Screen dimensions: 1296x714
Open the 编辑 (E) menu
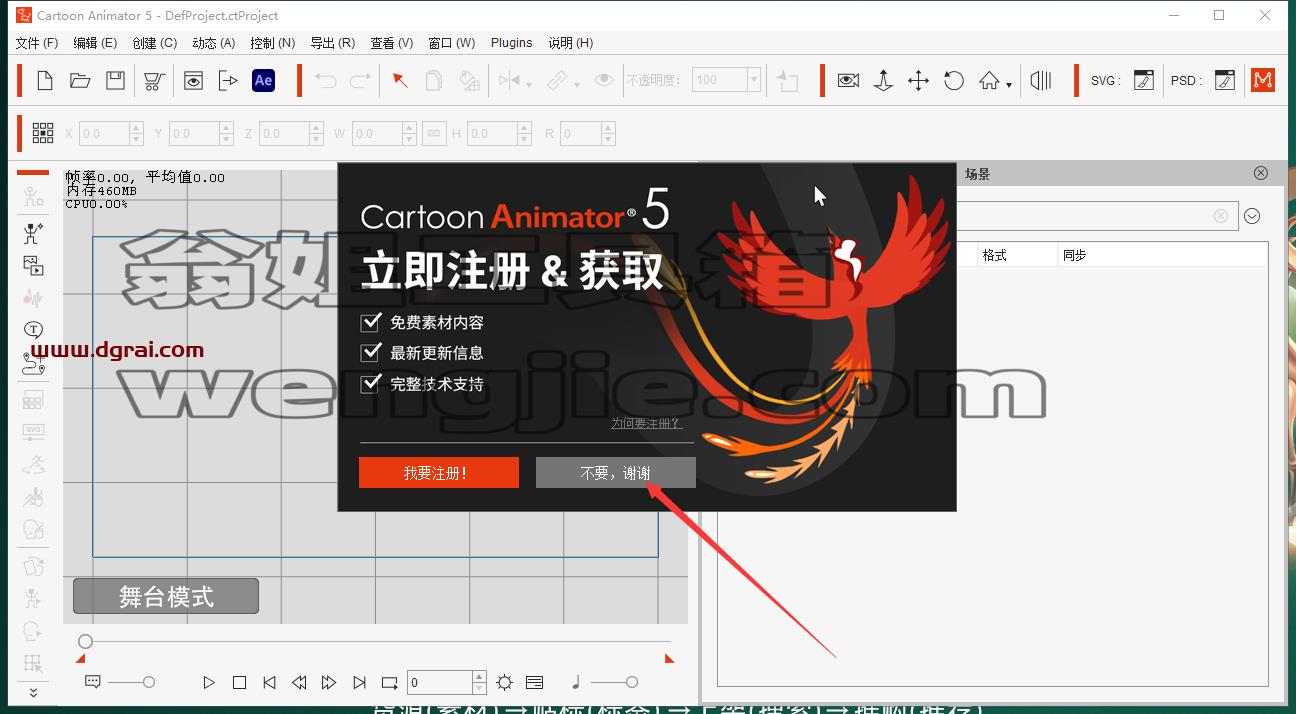pos(95,43)
